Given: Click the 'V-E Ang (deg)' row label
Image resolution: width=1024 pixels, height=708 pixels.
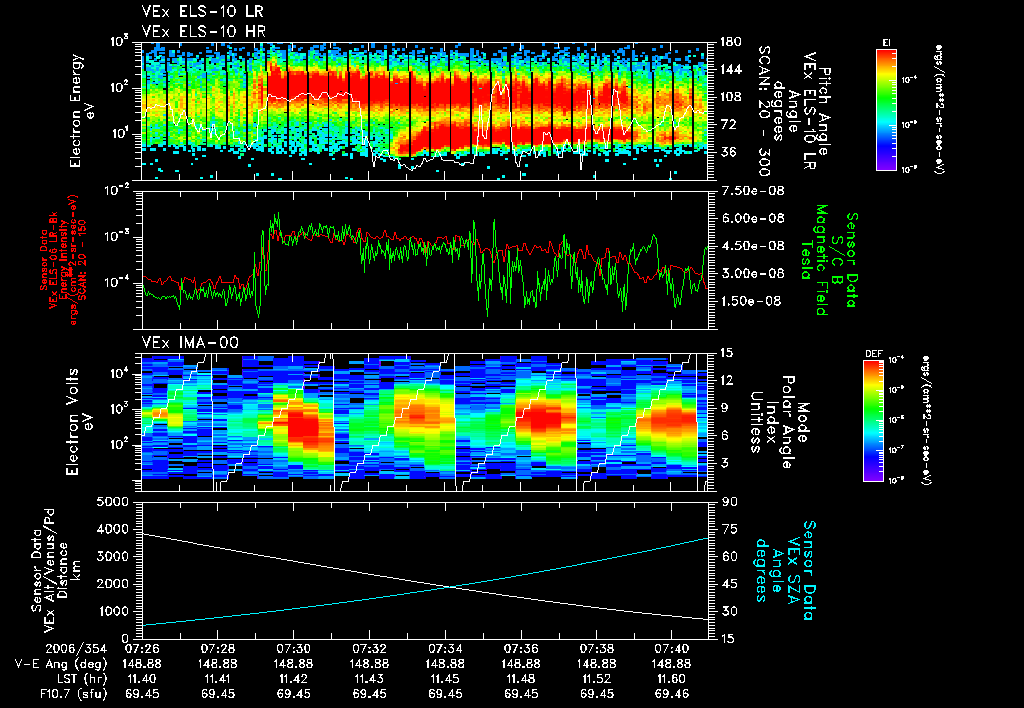Looking at the screenshot, I should pyautogui.click(x=61, y=664).
